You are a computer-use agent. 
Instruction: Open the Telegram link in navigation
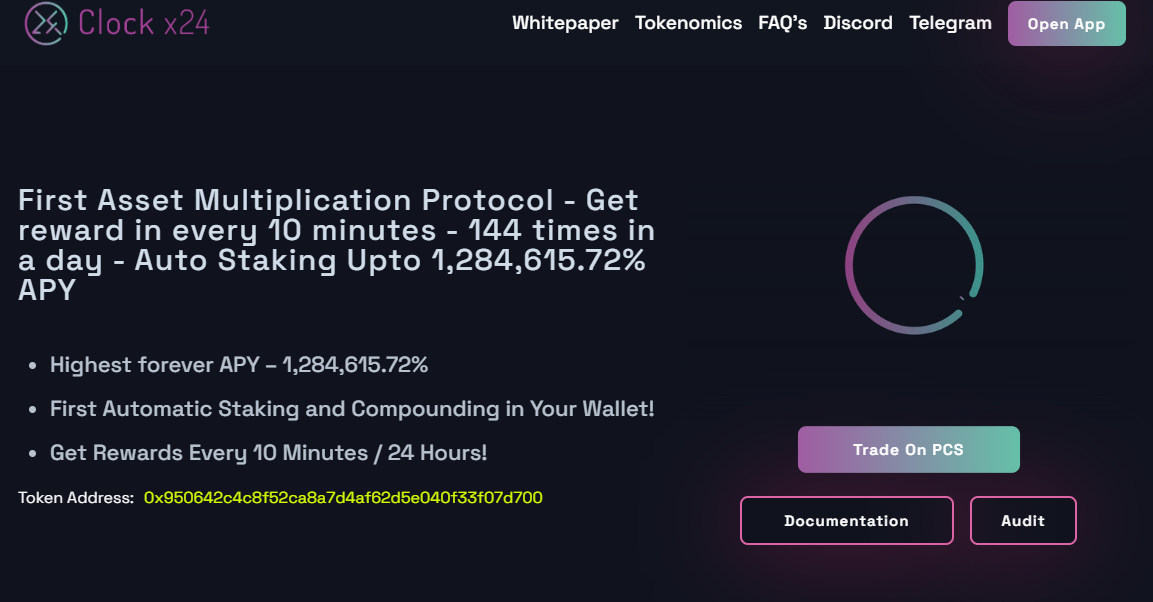pyautogui.click(x=950, y=23)
